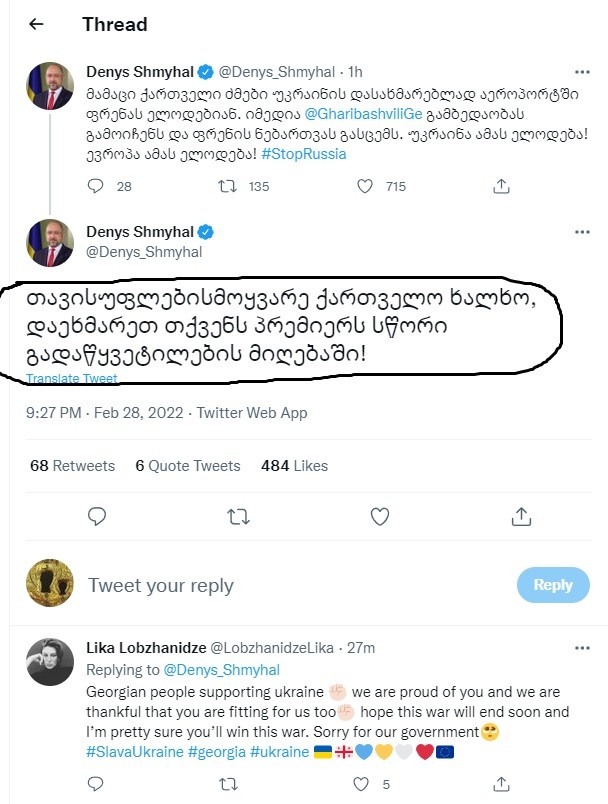This screenshot has height=804, width=608.
Task: Like the main tweet heart icon
Action: [380, 516]
